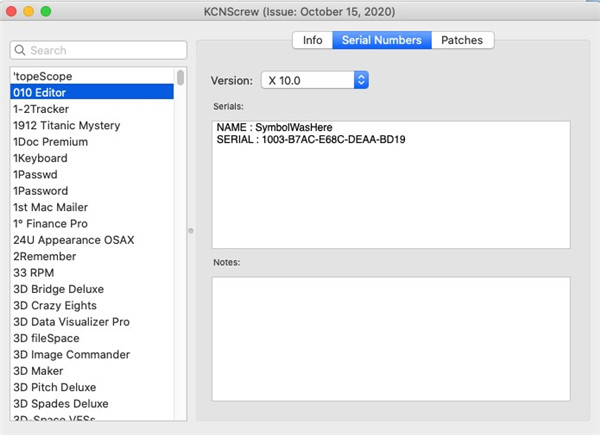600x435 pixels.
Task: Select 3D Data Visualizer Pro
Action: click(92, 322)
